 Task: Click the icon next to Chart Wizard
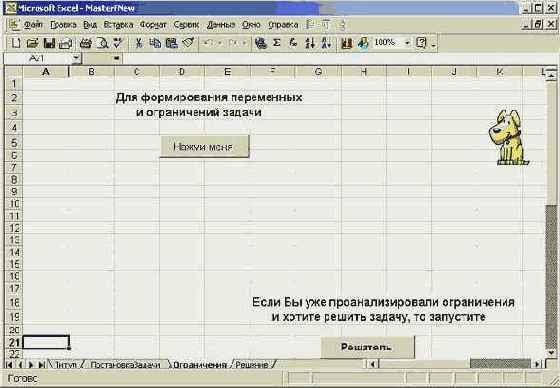(363, 44)
